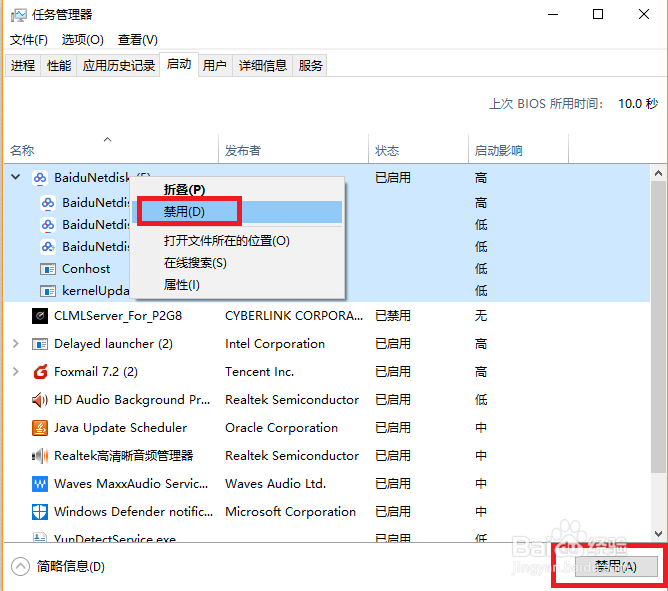Click the Waves MaxxAudio Service icon
Viewport: 668px width, 591px height.
[40, 484]
